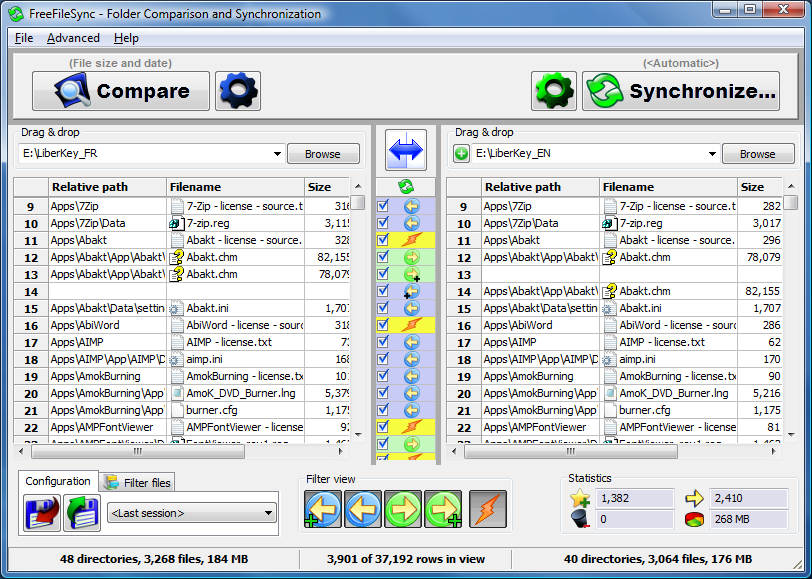Uncheck the checkbox for row 14

[x=383, y=291]
